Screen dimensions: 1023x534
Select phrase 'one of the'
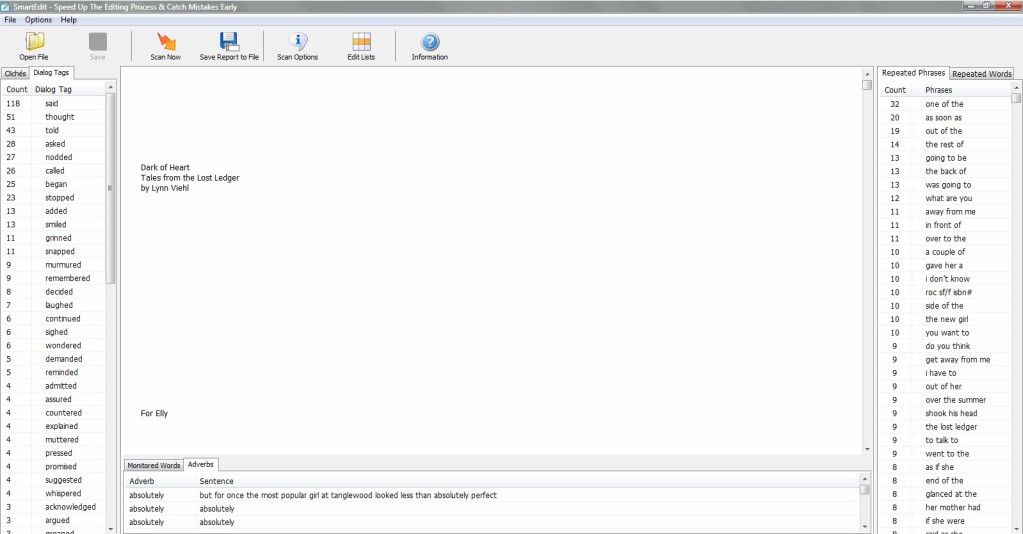click(x=945, y=104)
